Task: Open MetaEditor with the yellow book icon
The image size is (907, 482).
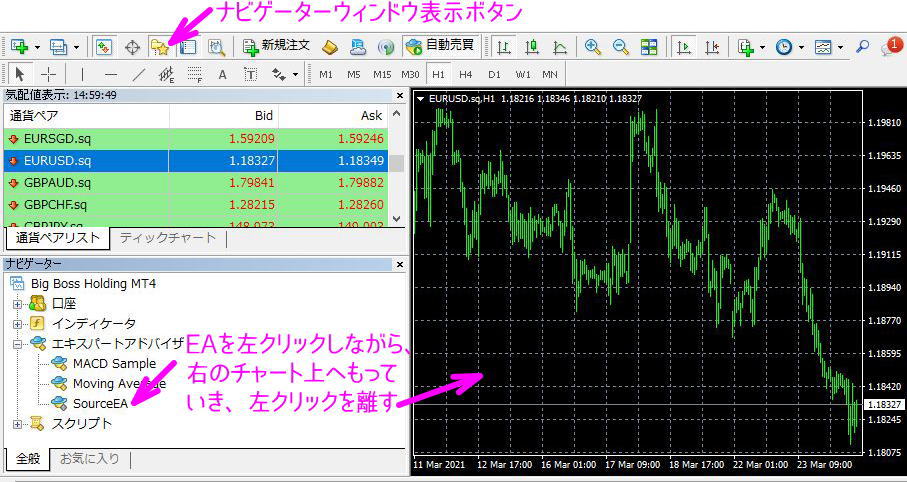Action: (330, 47)
